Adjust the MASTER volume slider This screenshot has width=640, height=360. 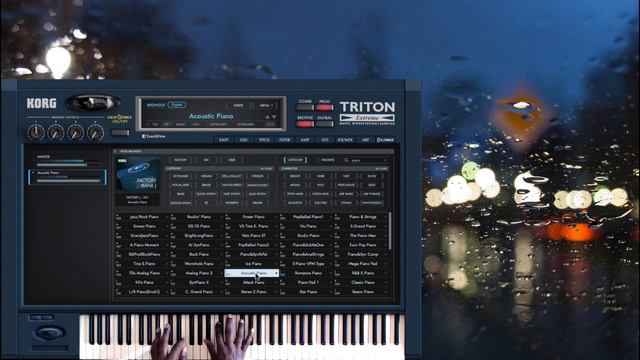point(68,164)
